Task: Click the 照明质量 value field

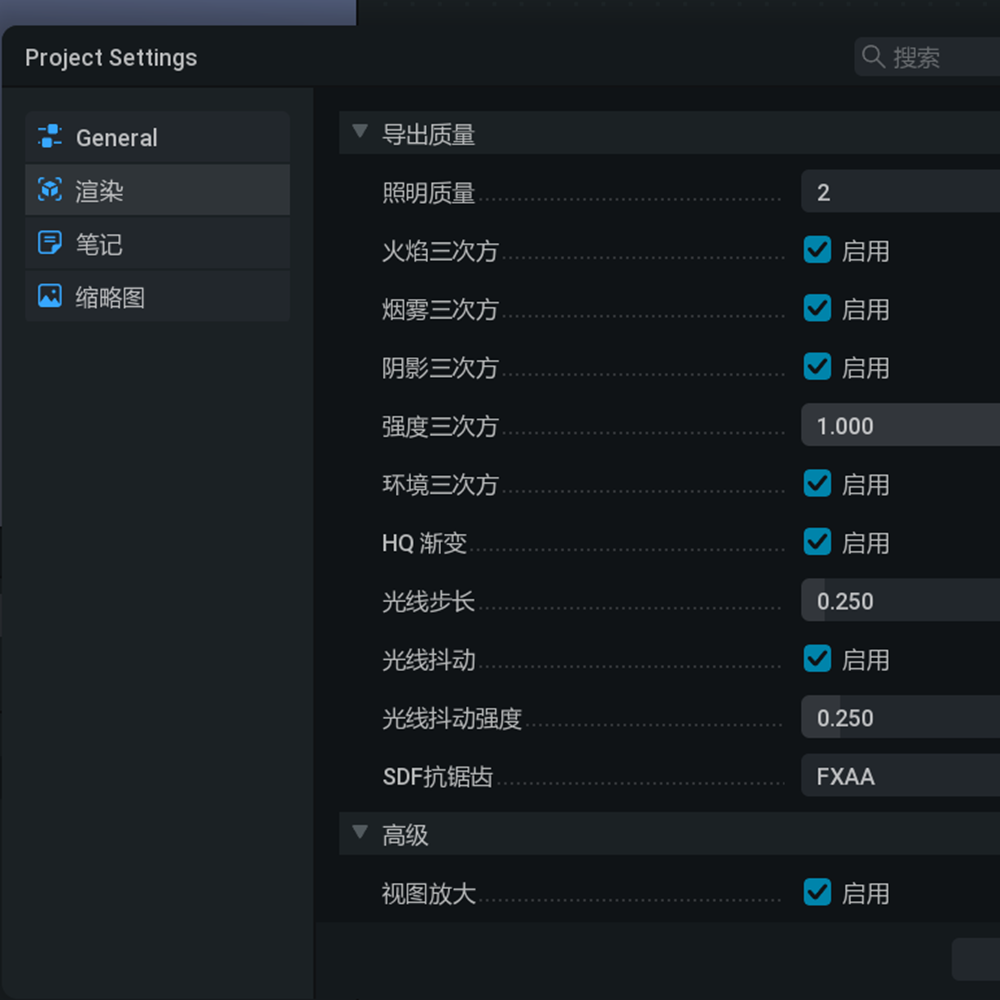Action: coord(900,192)
